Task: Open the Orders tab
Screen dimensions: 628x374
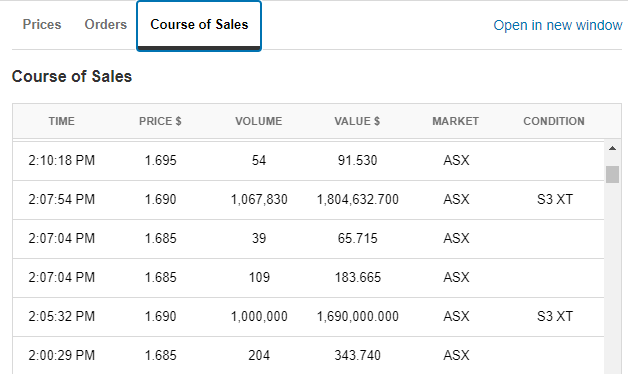Action: pyautogui.click(x=106, y=25)
